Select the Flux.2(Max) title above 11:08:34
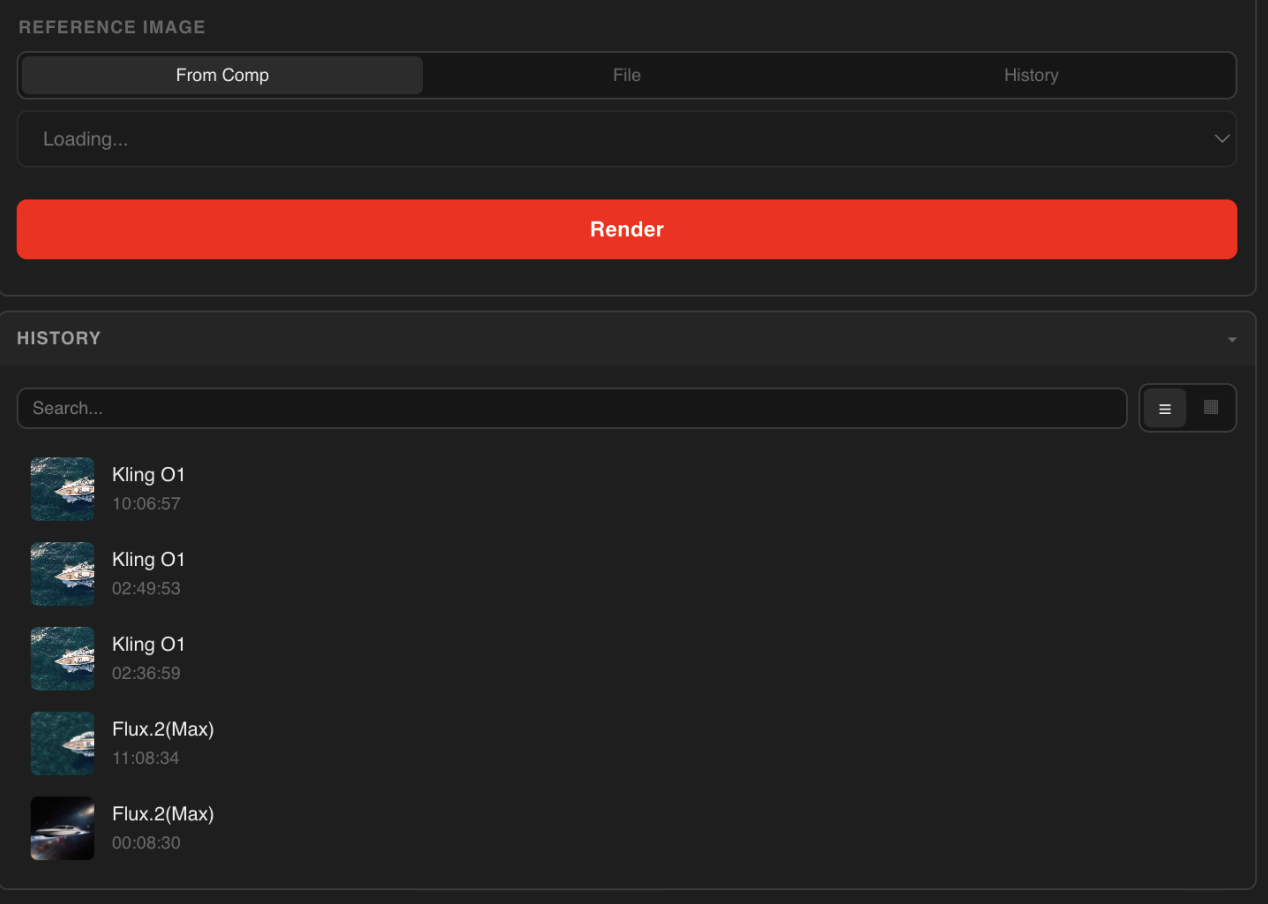Screen dimensions: 1268x904 point(163,729)
